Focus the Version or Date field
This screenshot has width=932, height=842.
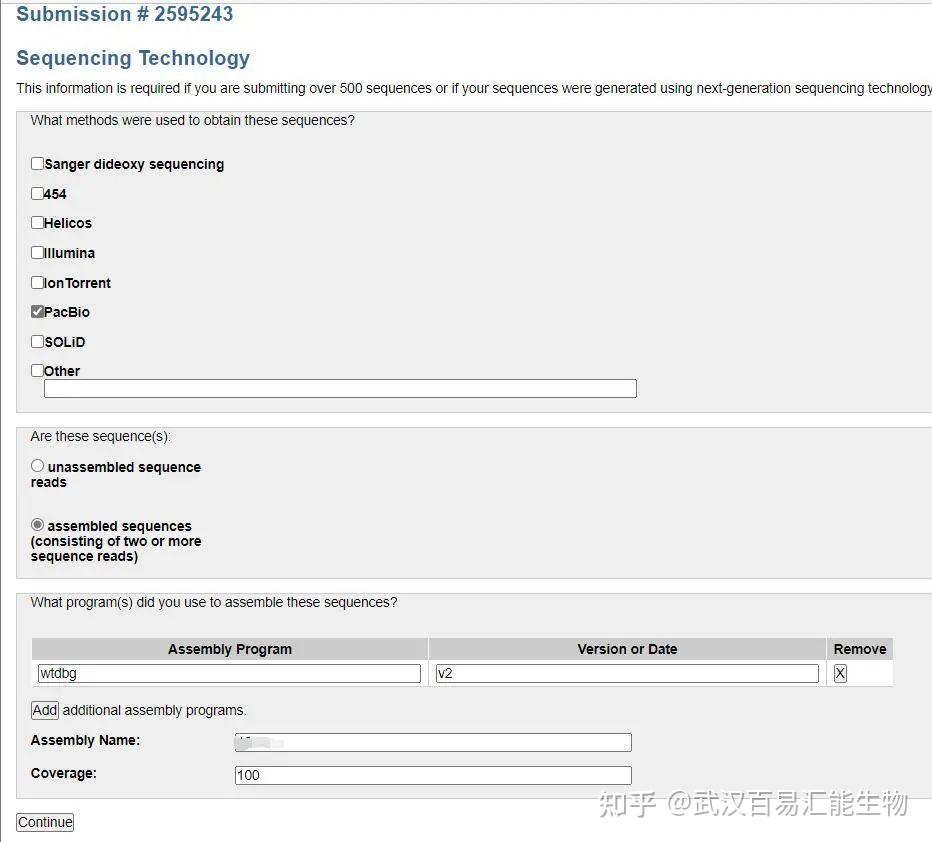point(627,674)
